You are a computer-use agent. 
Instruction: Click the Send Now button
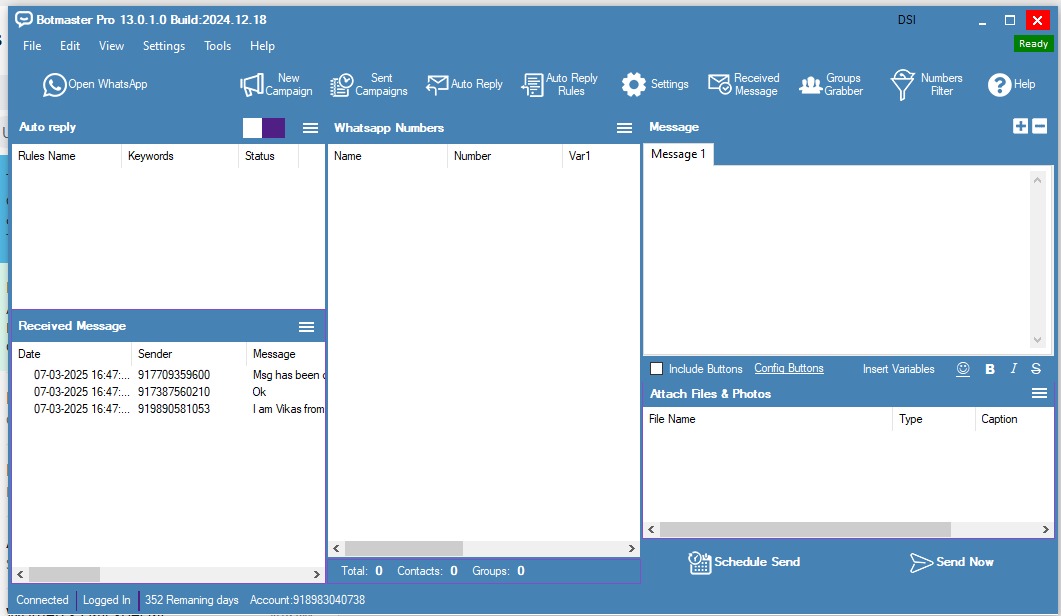coord(951,562)
